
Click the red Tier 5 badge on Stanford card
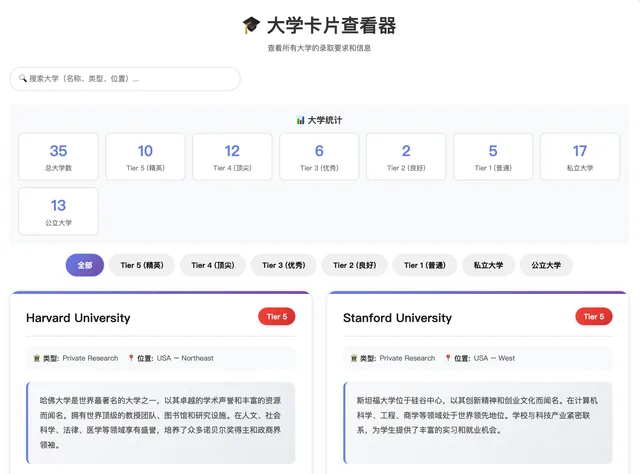594,316
